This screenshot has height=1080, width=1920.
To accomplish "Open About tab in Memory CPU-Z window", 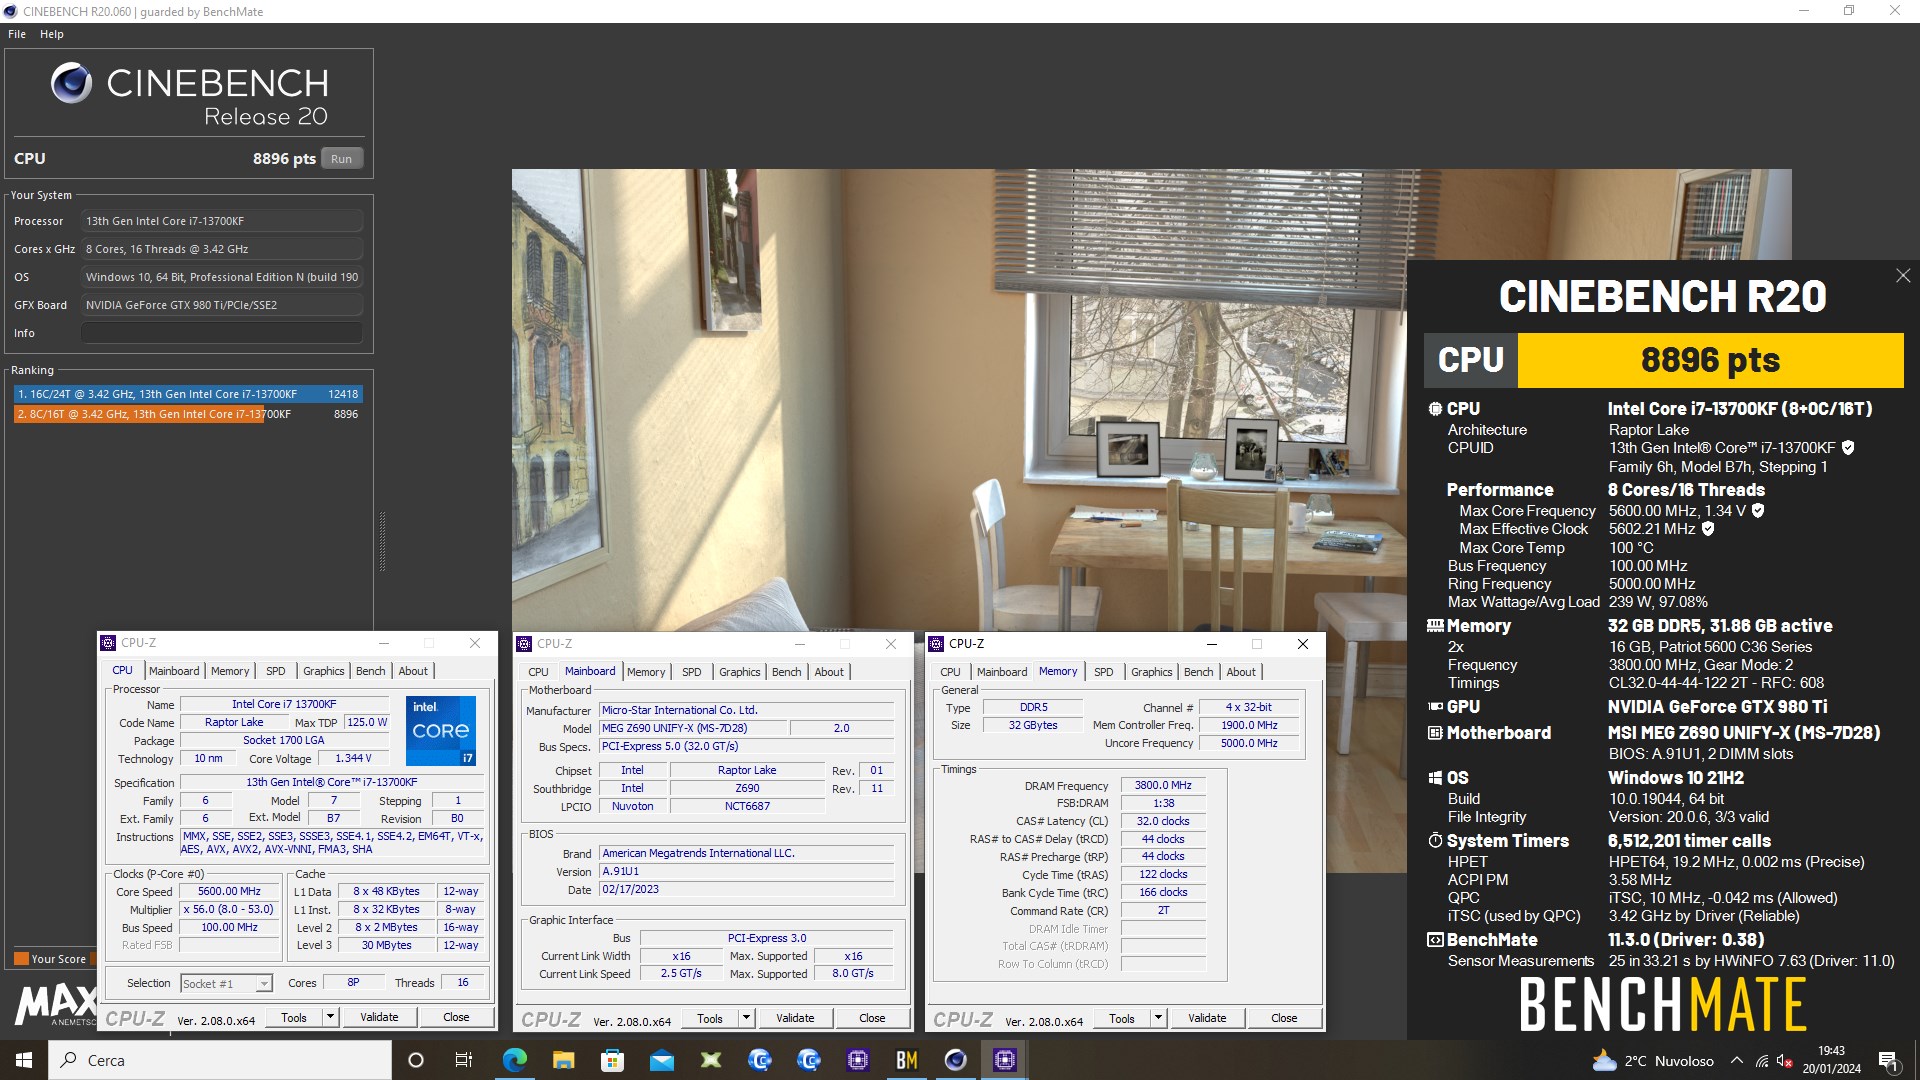I will [1241, 672].
